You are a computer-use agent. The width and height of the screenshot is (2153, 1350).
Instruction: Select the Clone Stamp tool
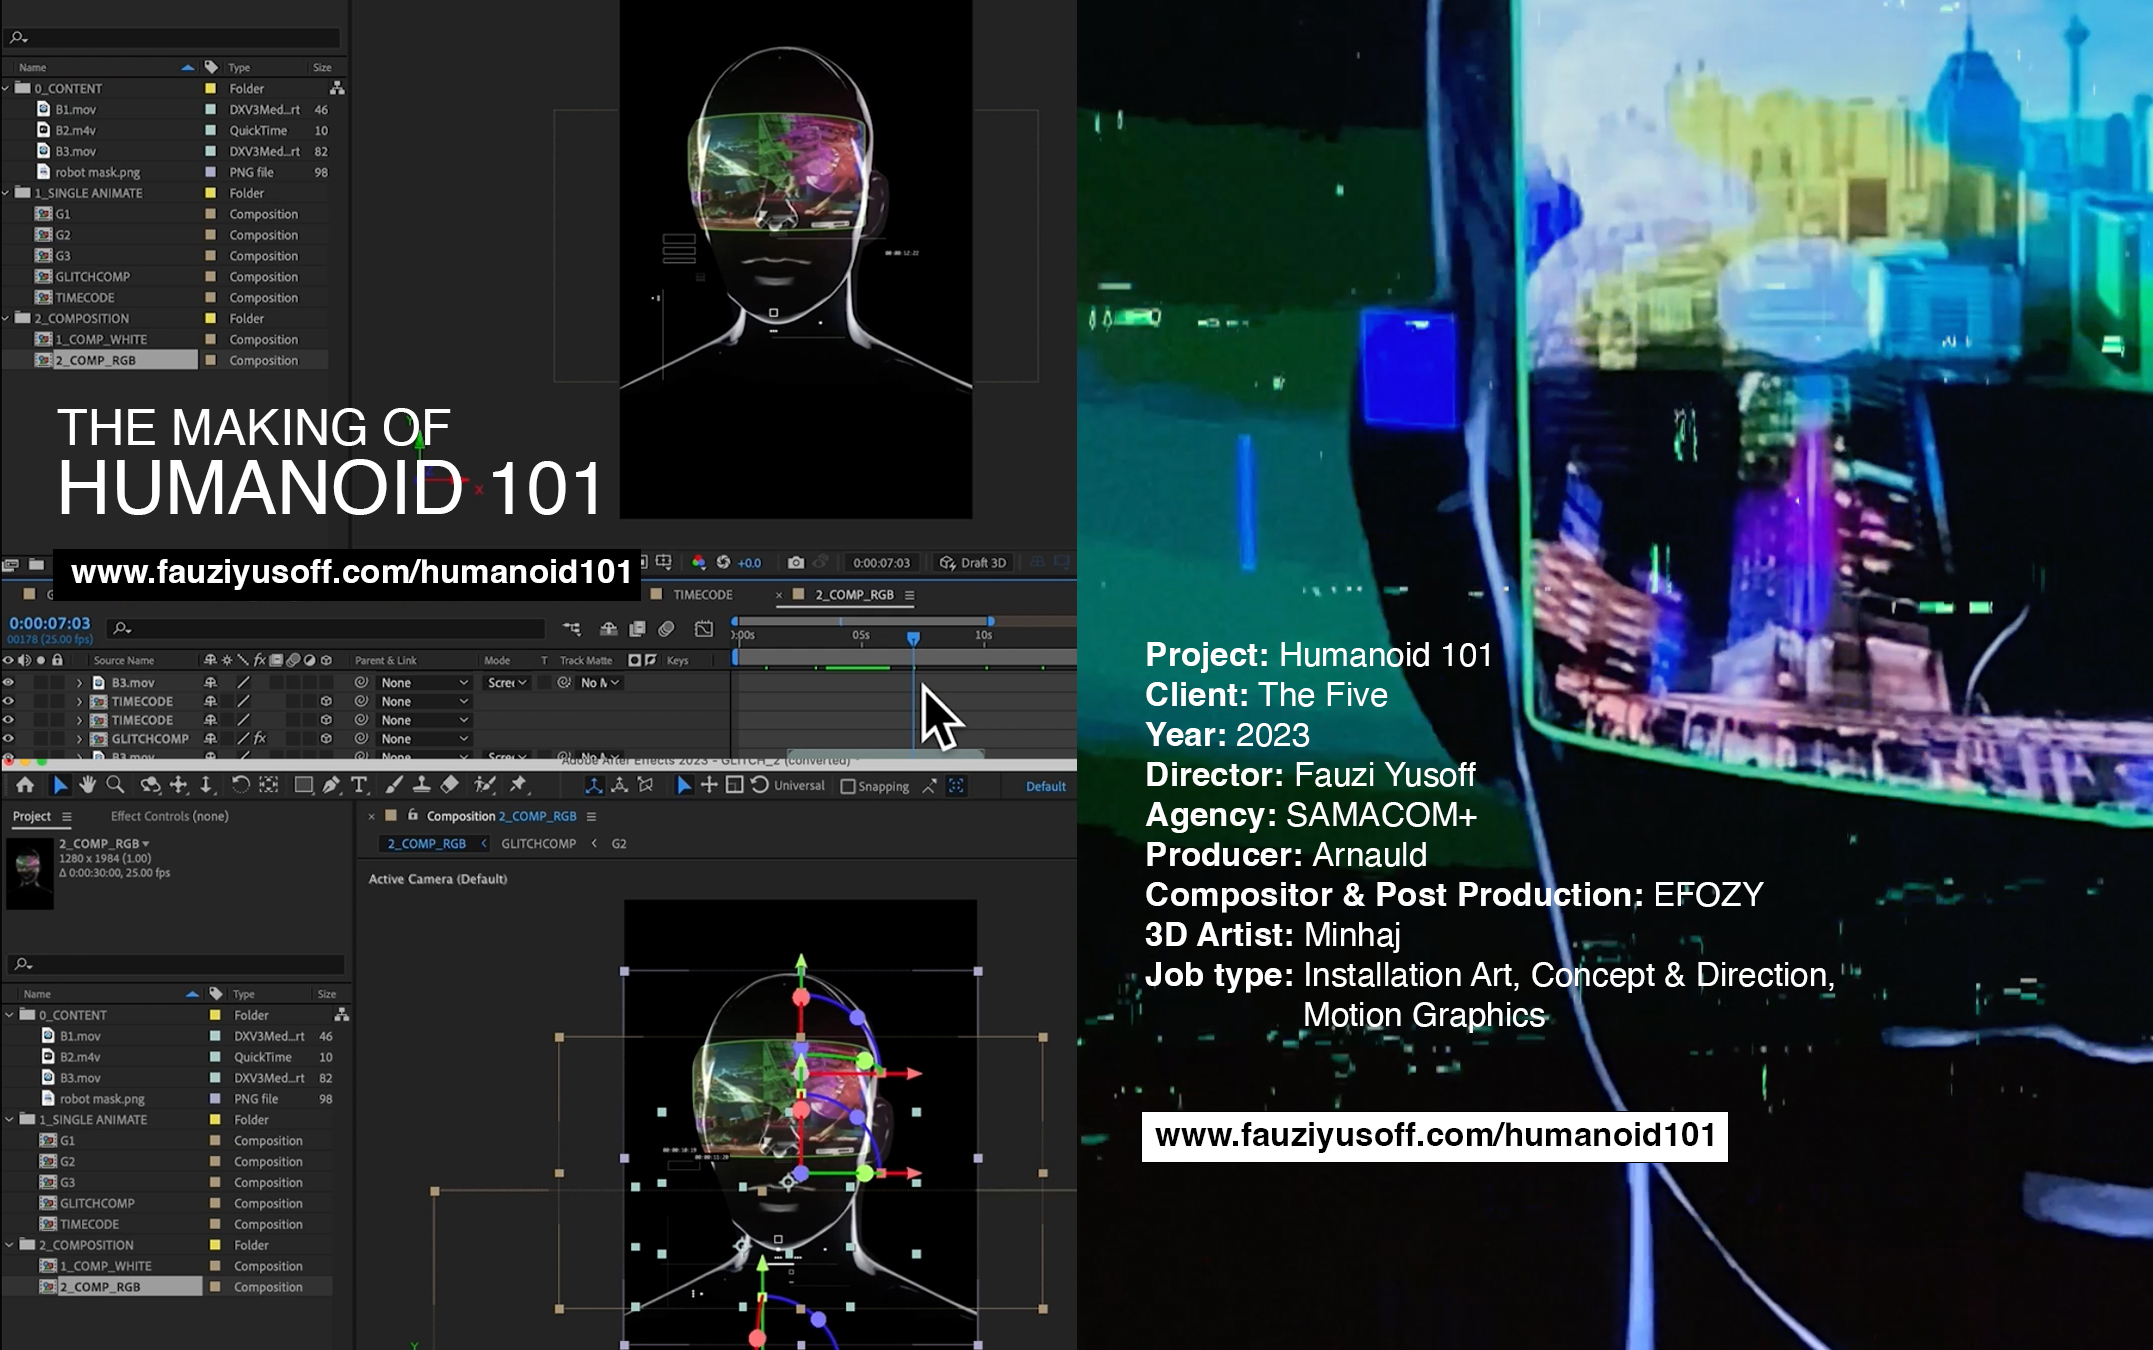(x=422, y=785)
